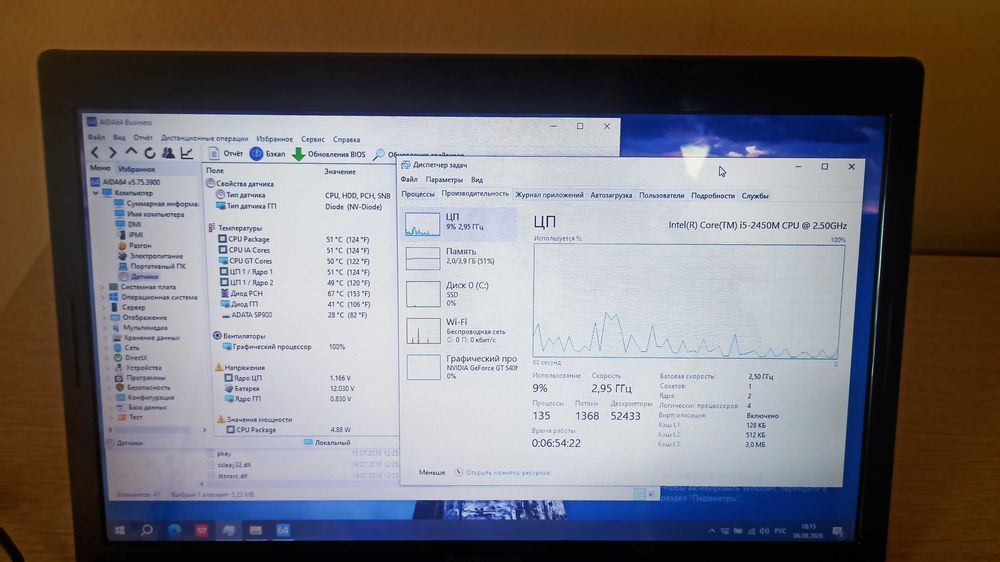Click Обновления BIOS with green arrow

(x=329, y=154)
